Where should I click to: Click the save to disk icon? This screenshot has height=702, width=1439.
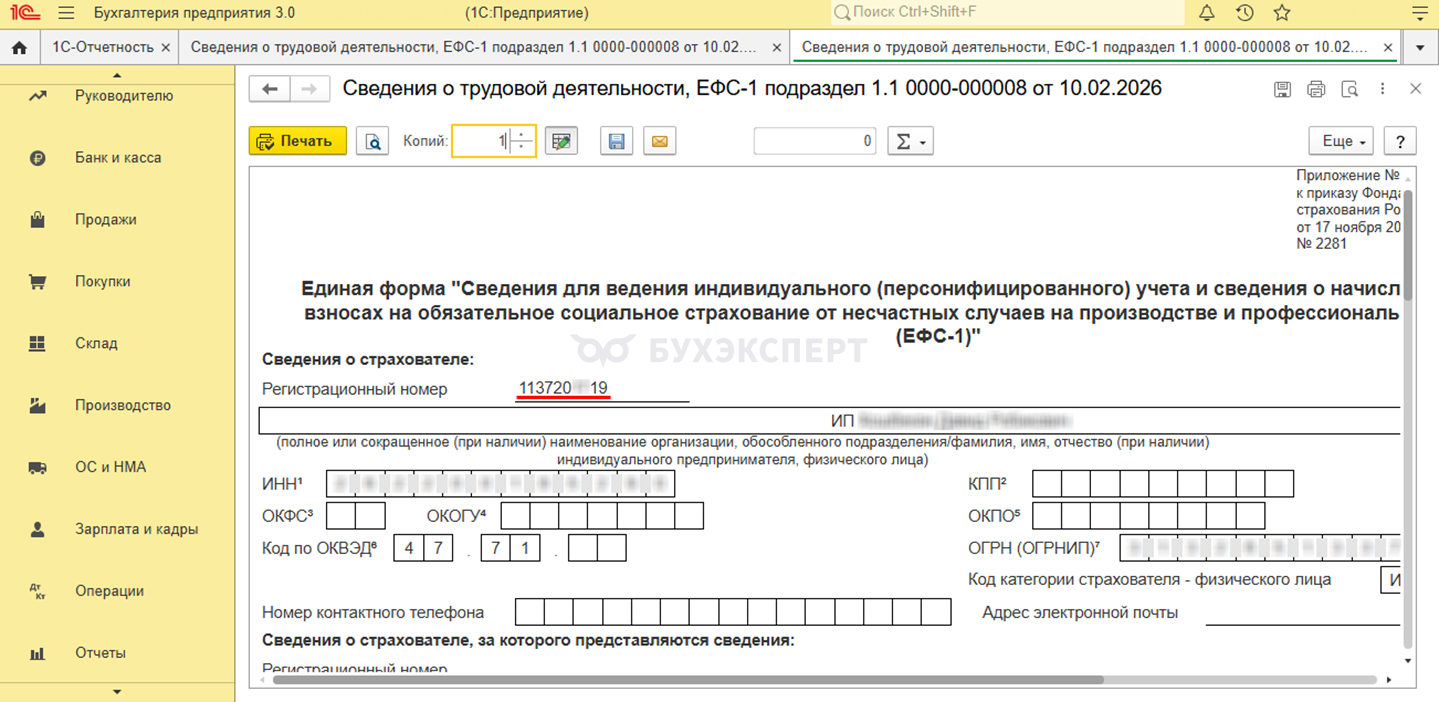point(617,142)
